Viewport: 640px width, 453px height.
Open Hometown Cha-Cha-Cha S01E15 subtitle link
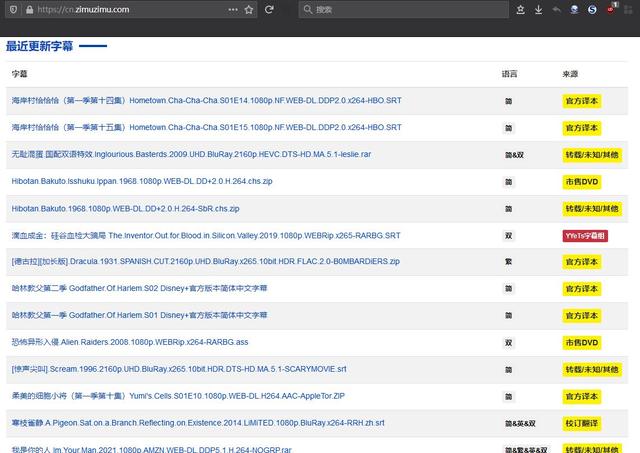click(x=207, y=127)
